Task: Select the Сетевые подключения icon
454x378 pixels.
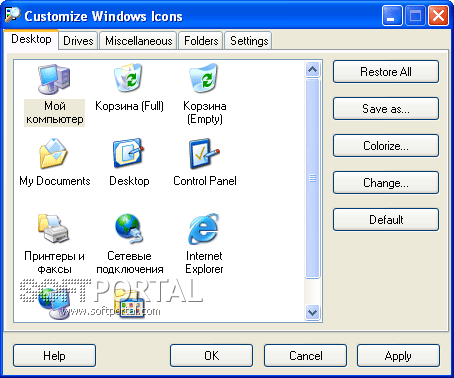Action: pyautogui.click(x=130, y=228)
